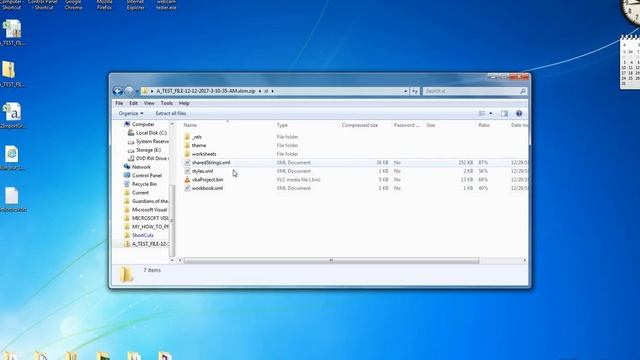Image resolution: width=640 pixels, height=360 pixels.
Task: Open the View menu
Action: 149,103
